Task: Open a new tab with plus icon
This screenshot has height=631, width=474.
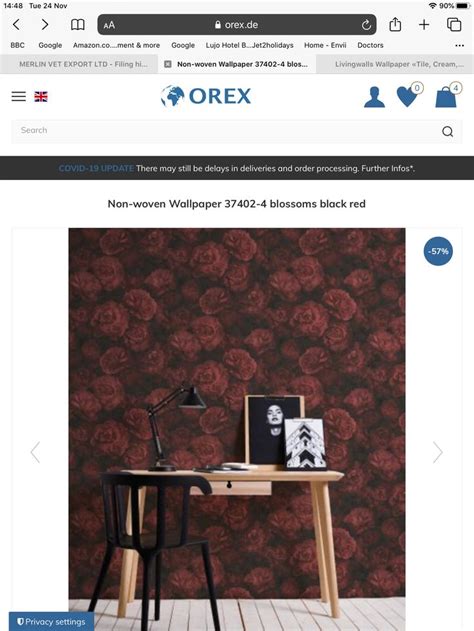Action: 424,25
